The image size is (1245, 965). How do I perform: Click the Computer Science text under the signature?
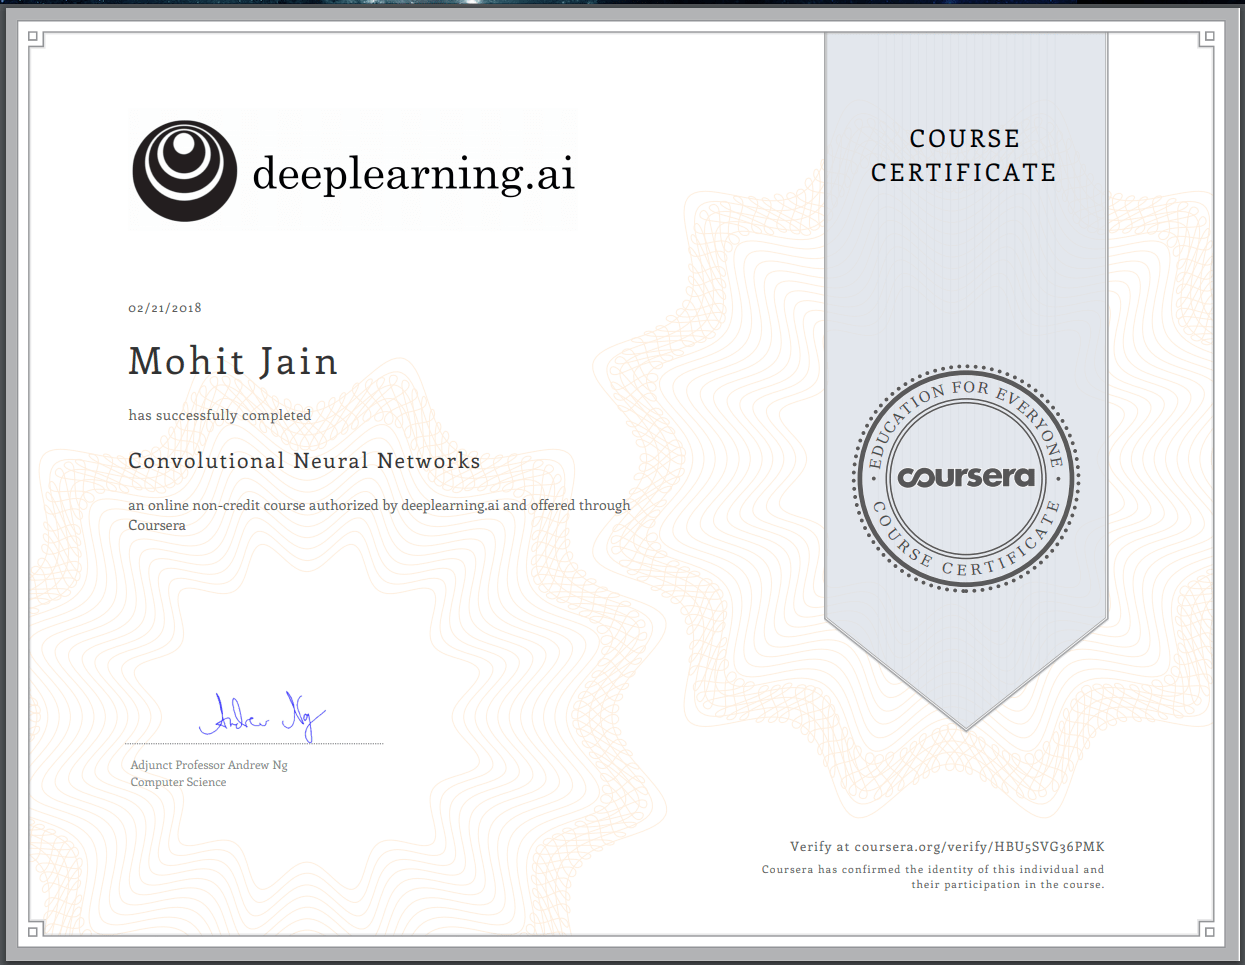tap(178, 782)
